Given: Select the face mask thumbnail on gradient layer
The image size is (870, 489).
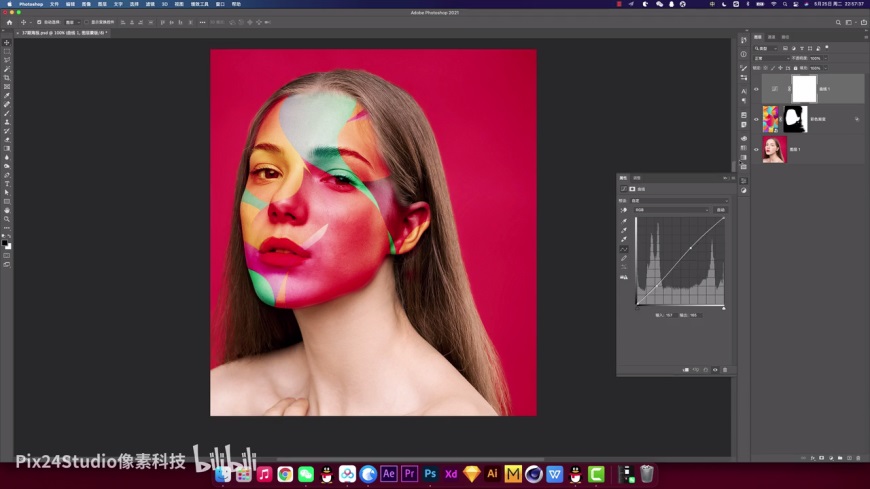Looking at the screenshot, I should [x=795, y=119].
